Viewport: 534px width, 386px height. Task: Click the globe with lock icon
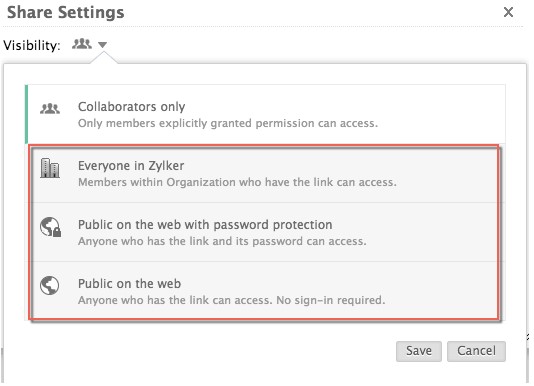pos(50,227)
